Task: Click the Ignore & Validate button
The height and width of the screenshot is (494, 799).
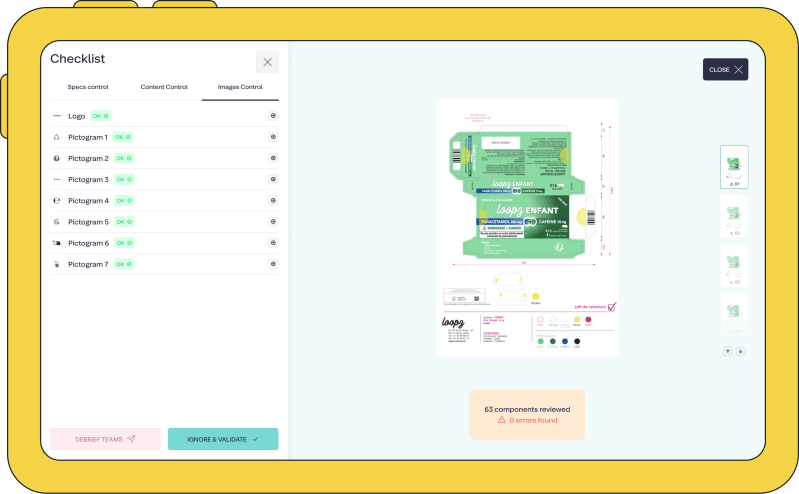Action: (223, 439)
